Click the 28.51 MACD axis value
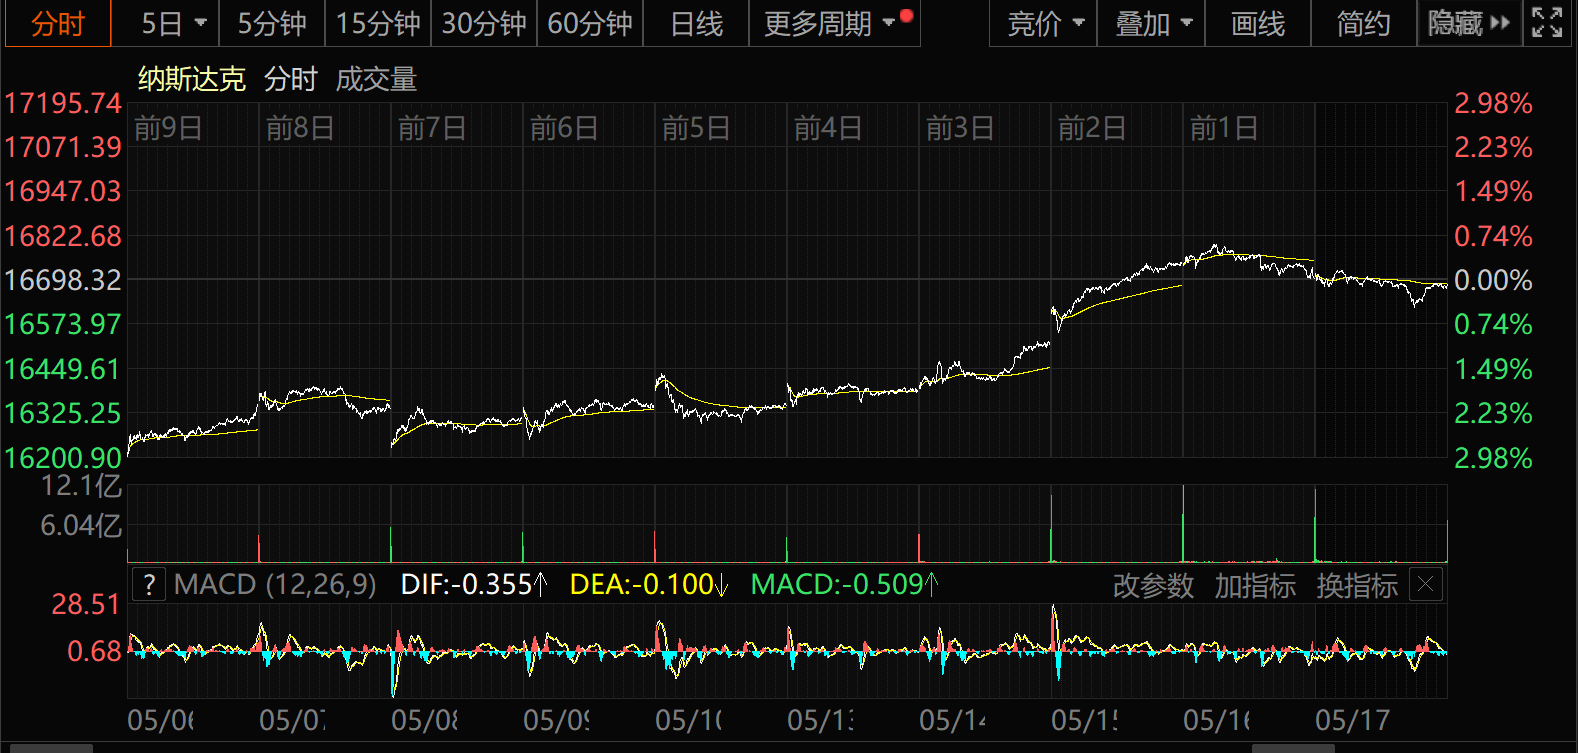 [x=86, y=604]
